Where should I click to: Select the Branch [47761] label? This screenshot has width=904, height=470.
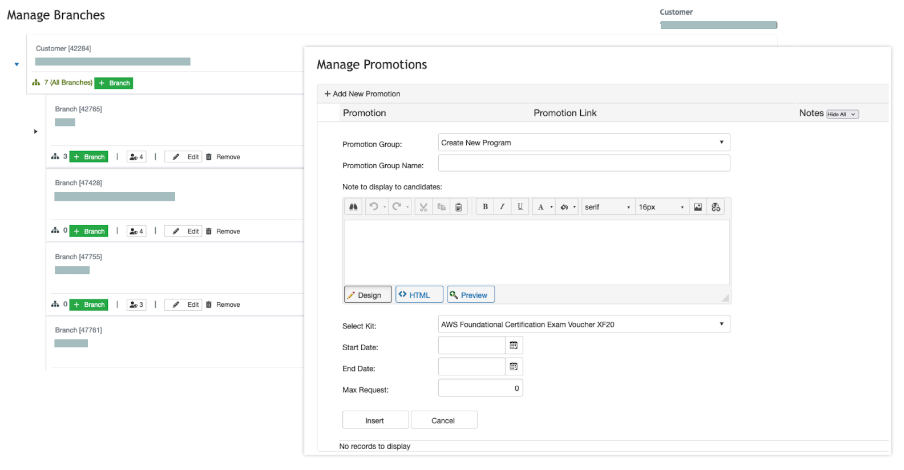click(78, 330)
